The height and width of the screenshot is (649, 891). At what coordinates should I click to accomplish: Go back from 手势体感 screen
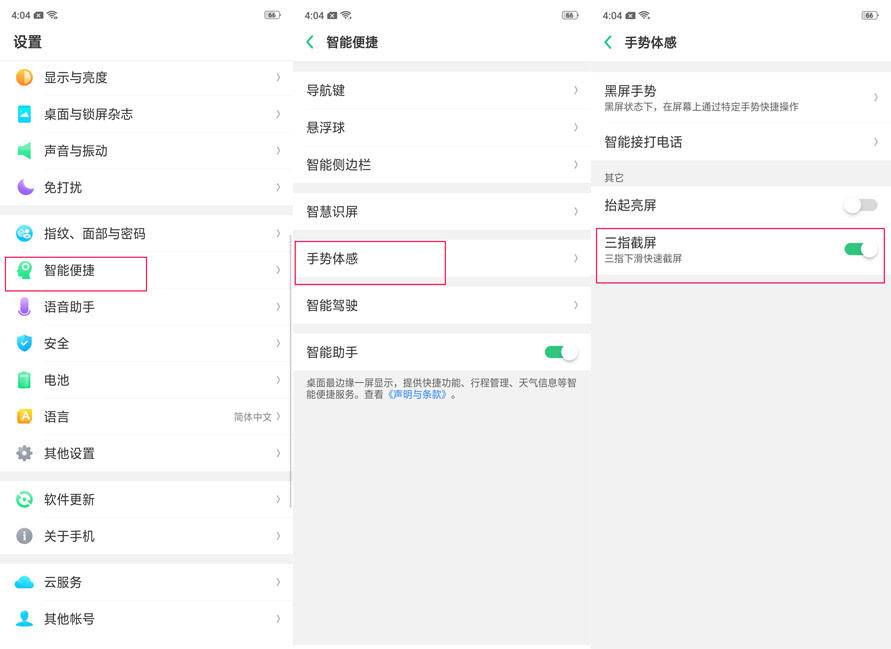[x=609, y=42]
